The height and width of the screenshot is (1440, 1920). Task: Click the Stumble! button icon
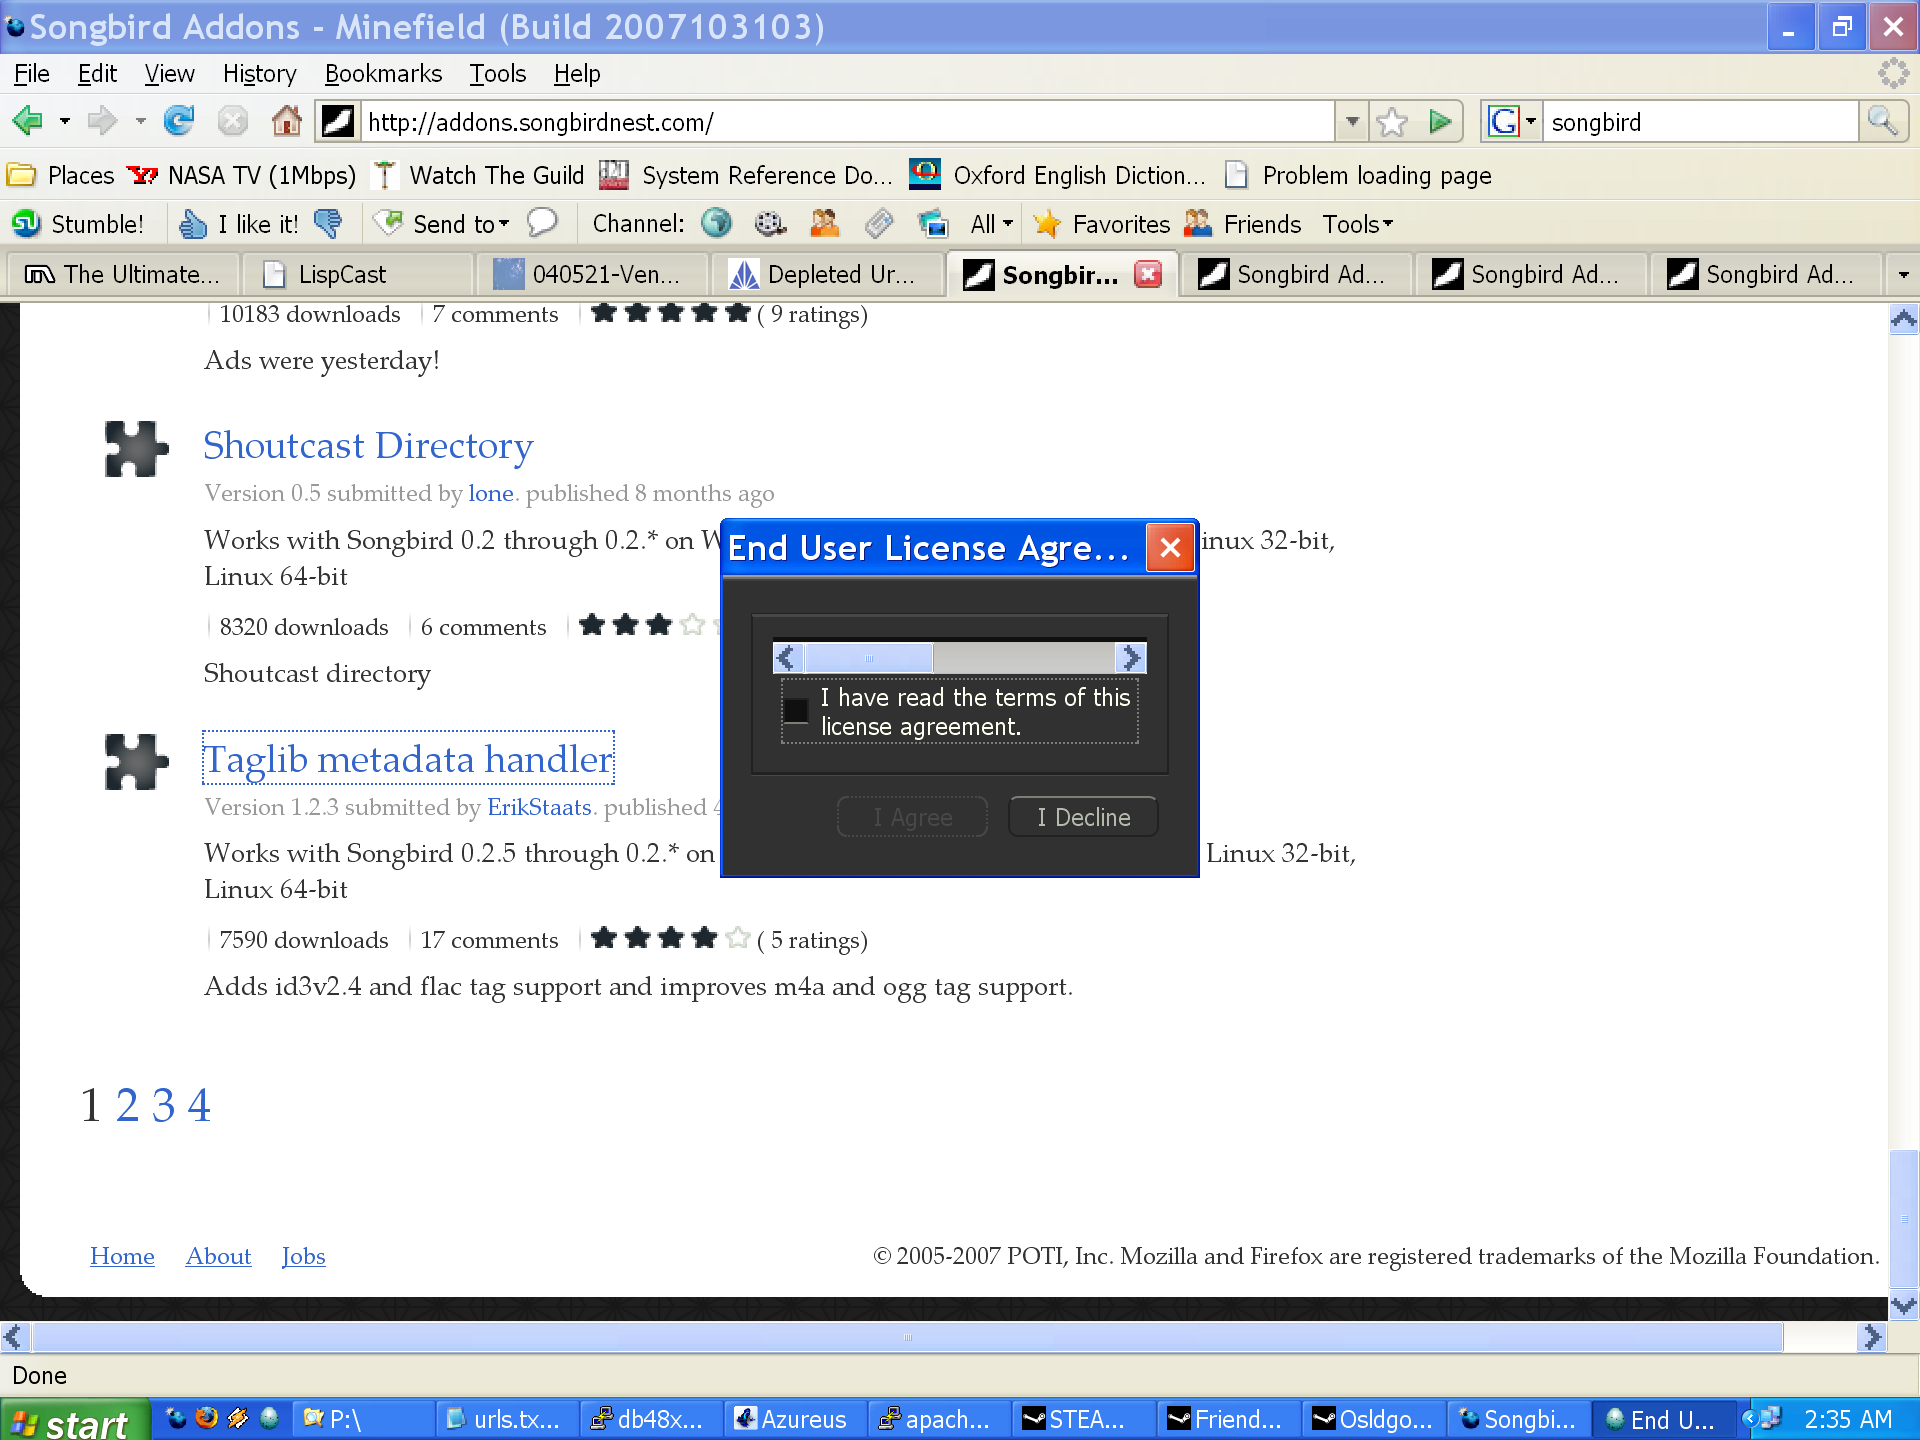[26, 224]
